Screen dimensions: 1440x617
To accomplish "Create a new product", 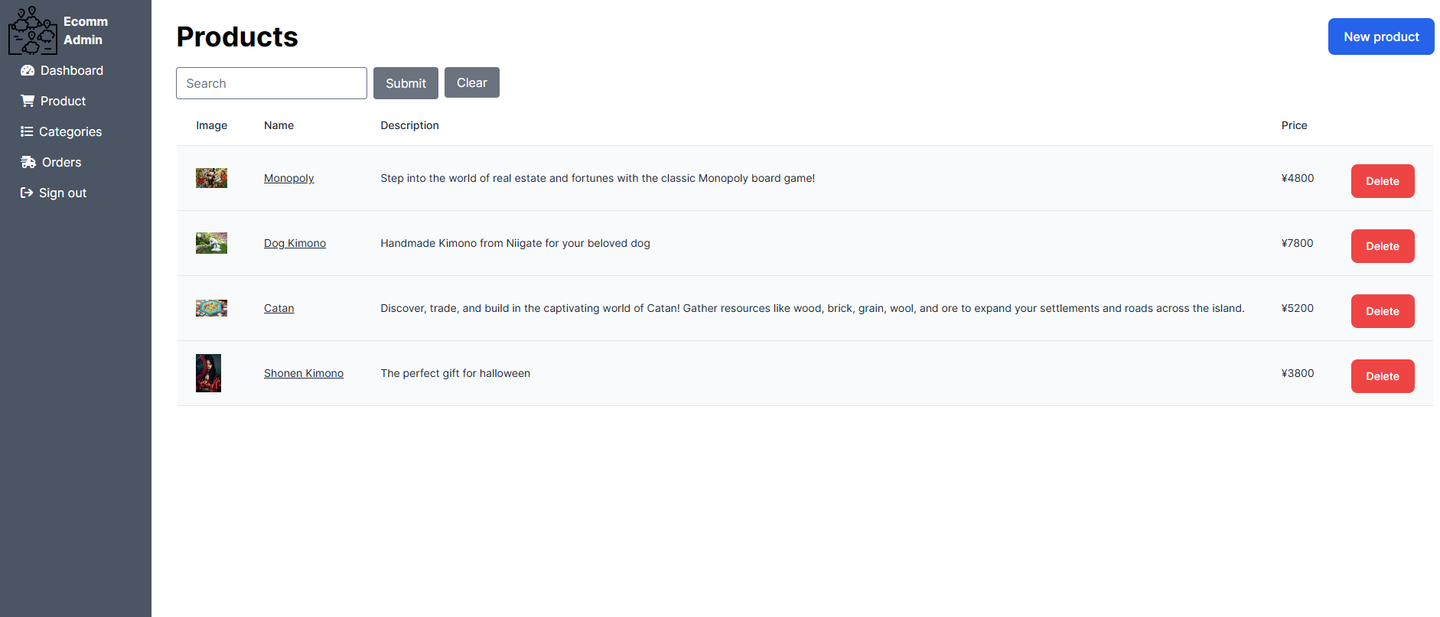I will point(1380,37).
